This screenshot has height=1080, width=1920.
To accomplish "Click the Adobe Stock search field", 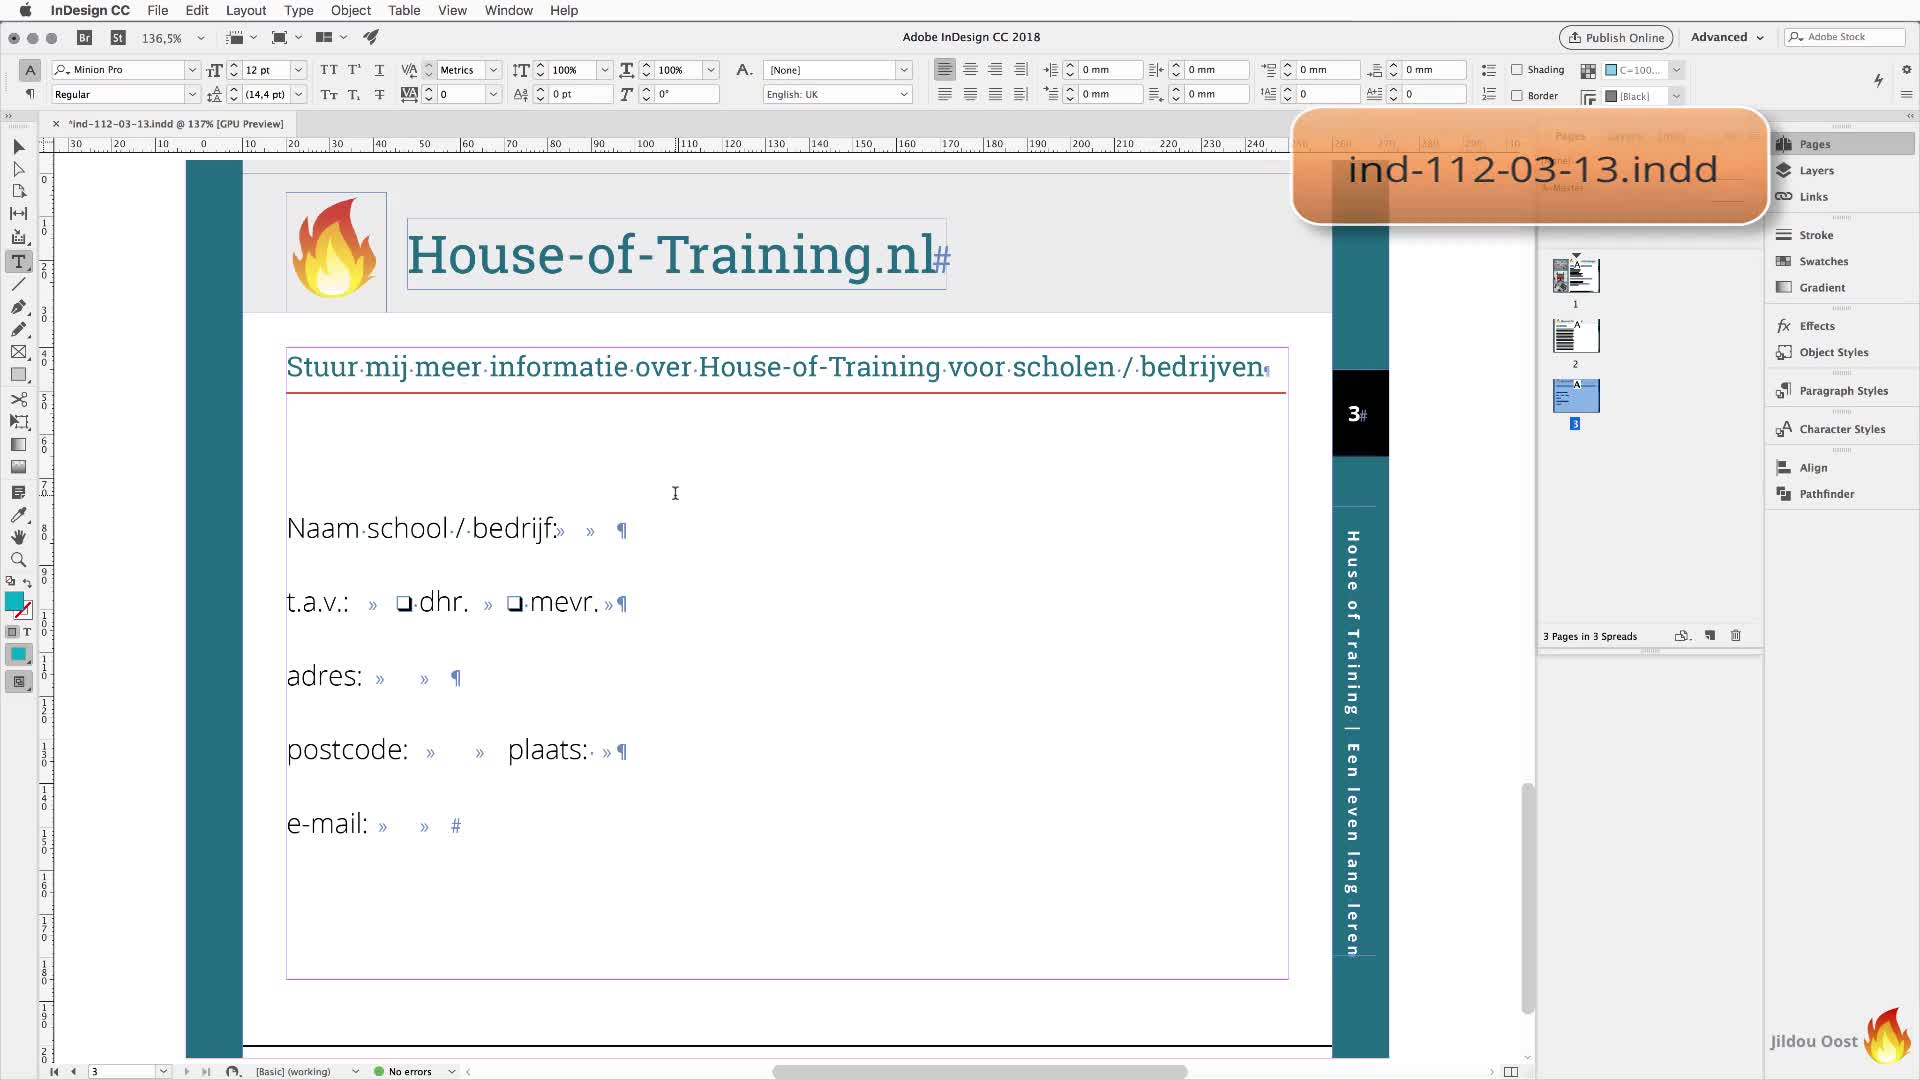I will (x=1845, y=37).
